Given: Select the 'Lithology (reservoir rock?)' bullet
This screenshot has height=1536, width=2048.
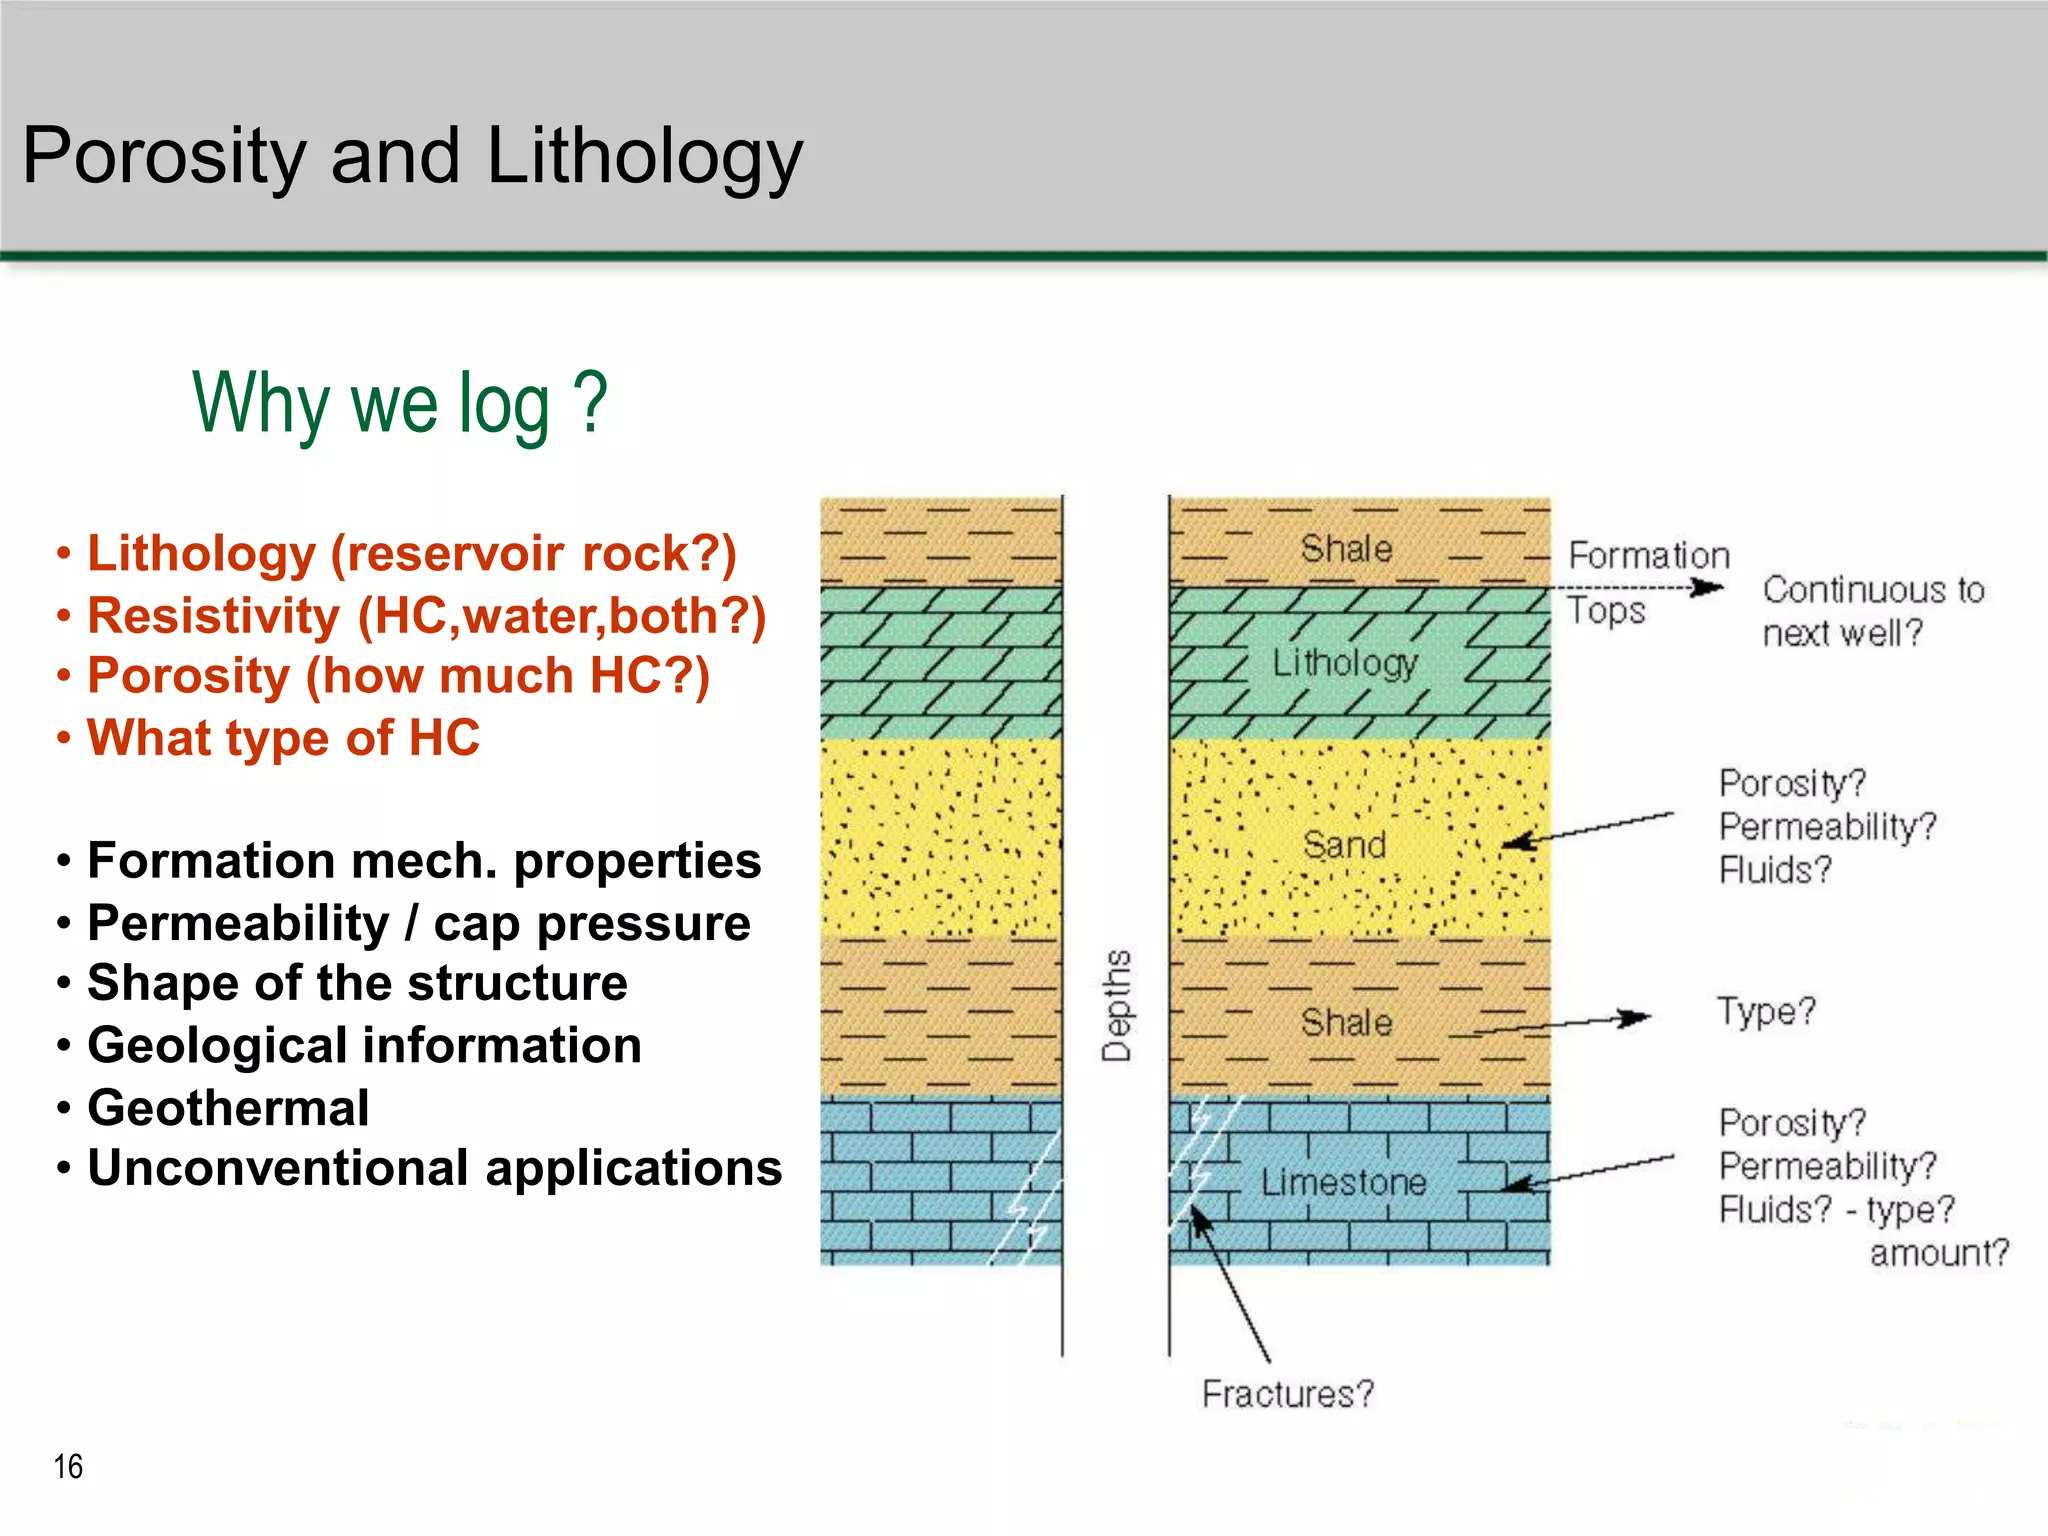Looking at the screenshot, I should pyautogui.click(x=411, y=553).
